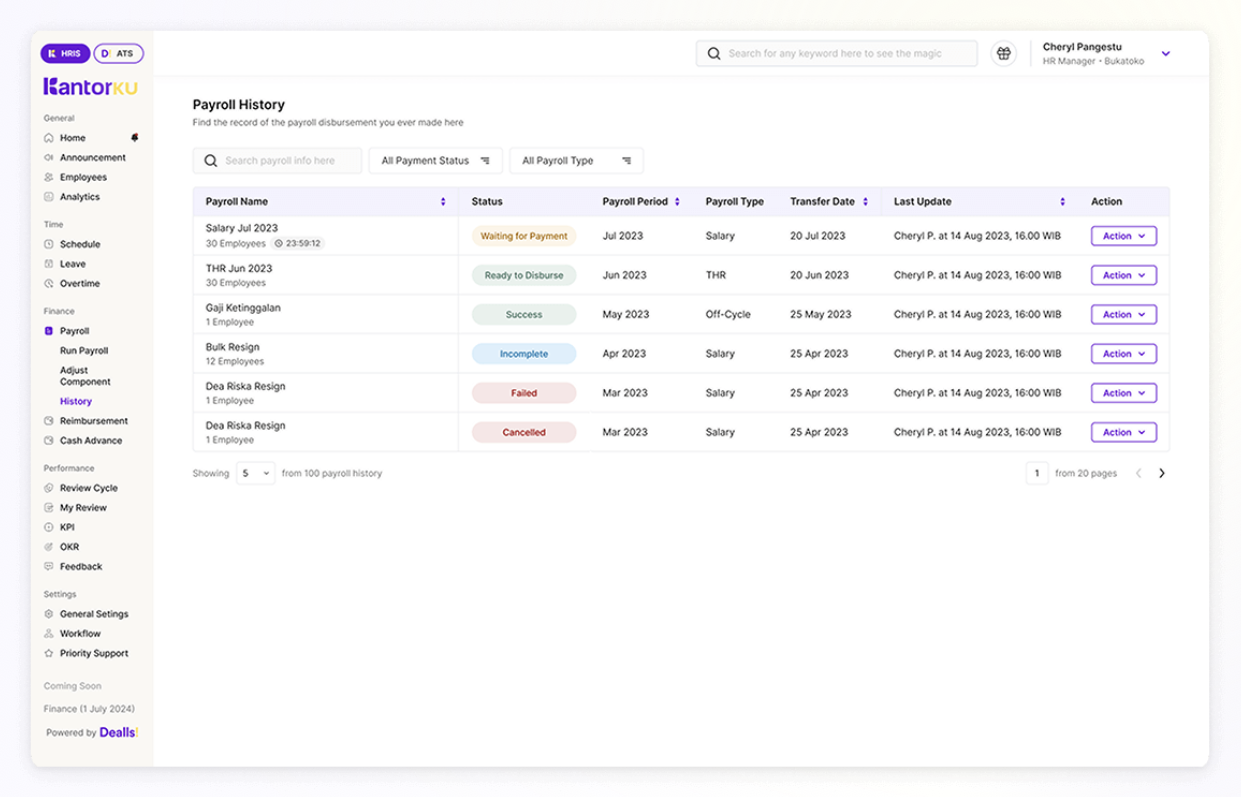Click the Employees icon in sidebar
Image resolution: width=1241 pixels, height=797 pixels.
click(49, 177)
